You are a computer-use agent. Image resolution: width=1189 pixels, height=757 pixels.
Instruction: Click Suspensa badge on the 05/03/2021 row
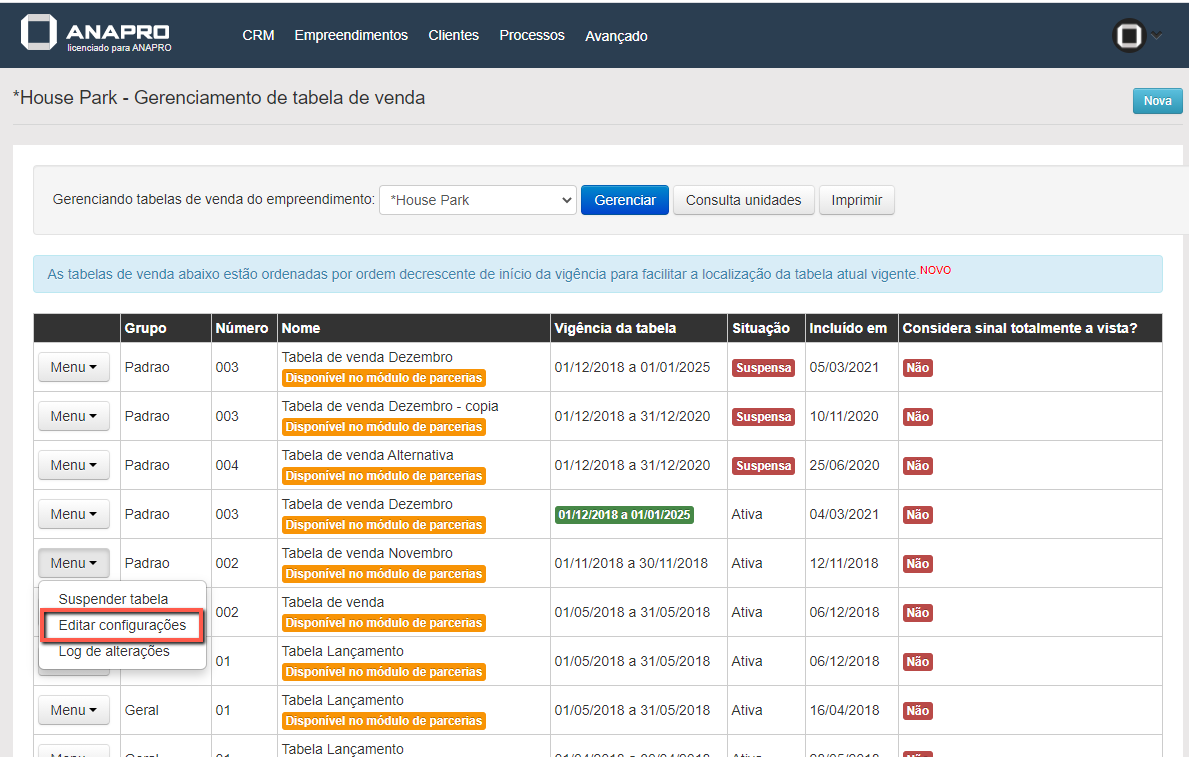[763, 368]
